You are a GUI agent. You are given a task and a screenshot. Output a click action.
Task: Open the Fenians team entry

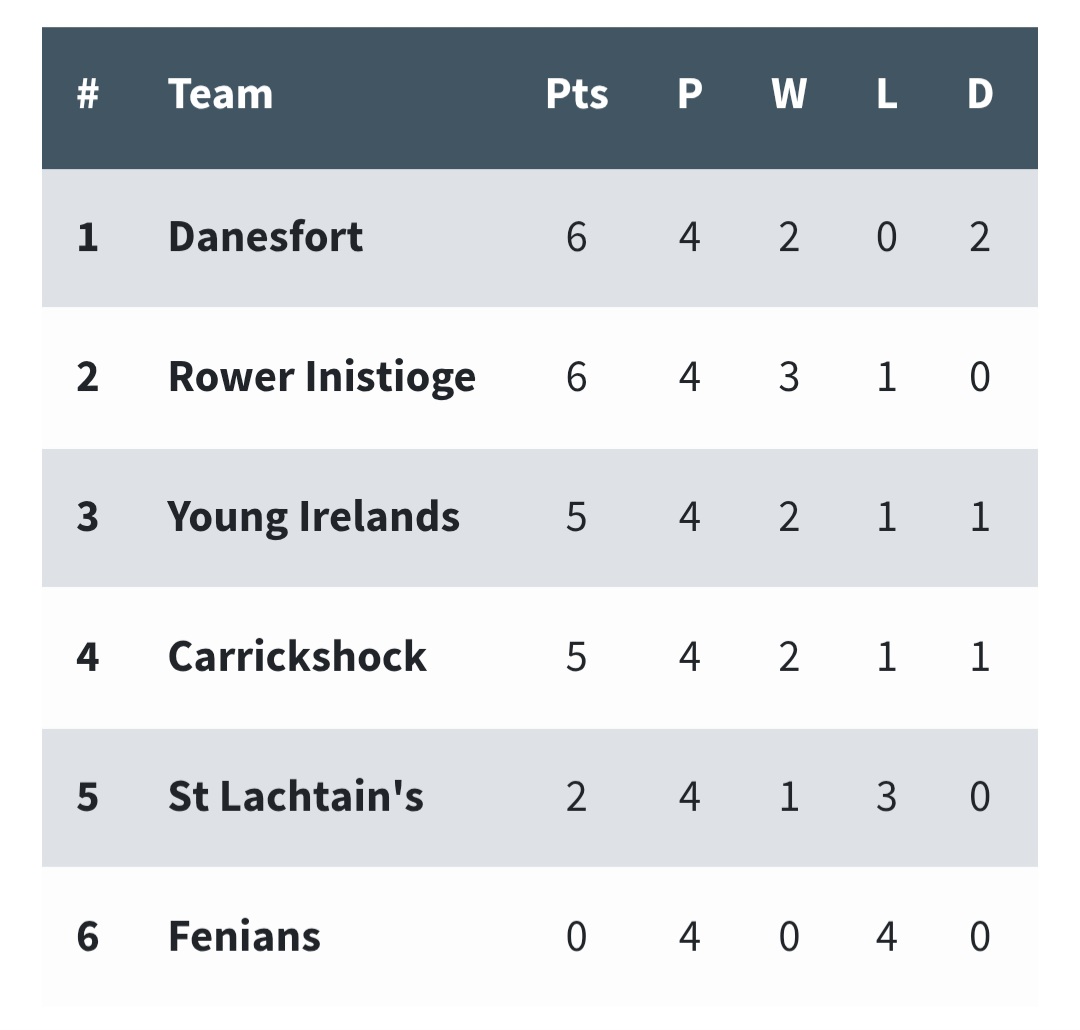pyautogui.click(x=244, y=937)
